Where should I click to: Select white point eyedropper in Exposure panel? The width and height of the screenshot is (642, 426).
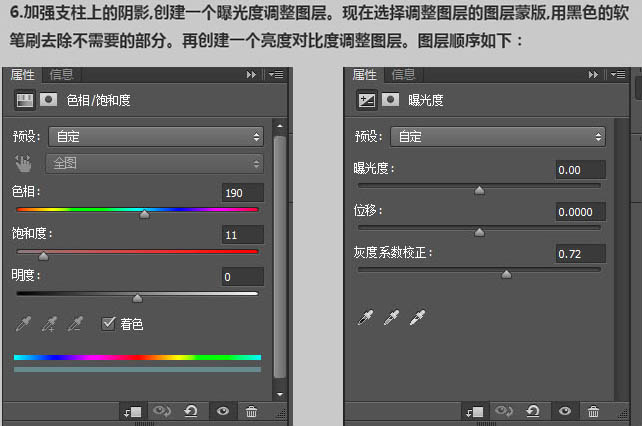pos(418,317)
